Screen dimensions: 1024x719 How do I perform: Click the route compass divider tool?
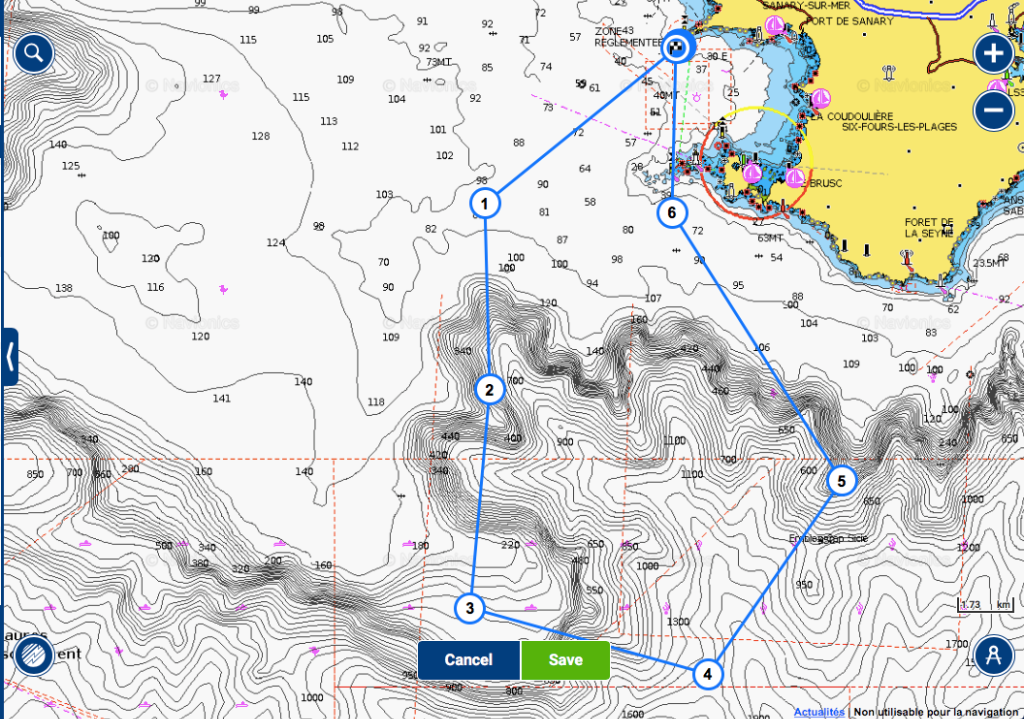click(993, 656)
